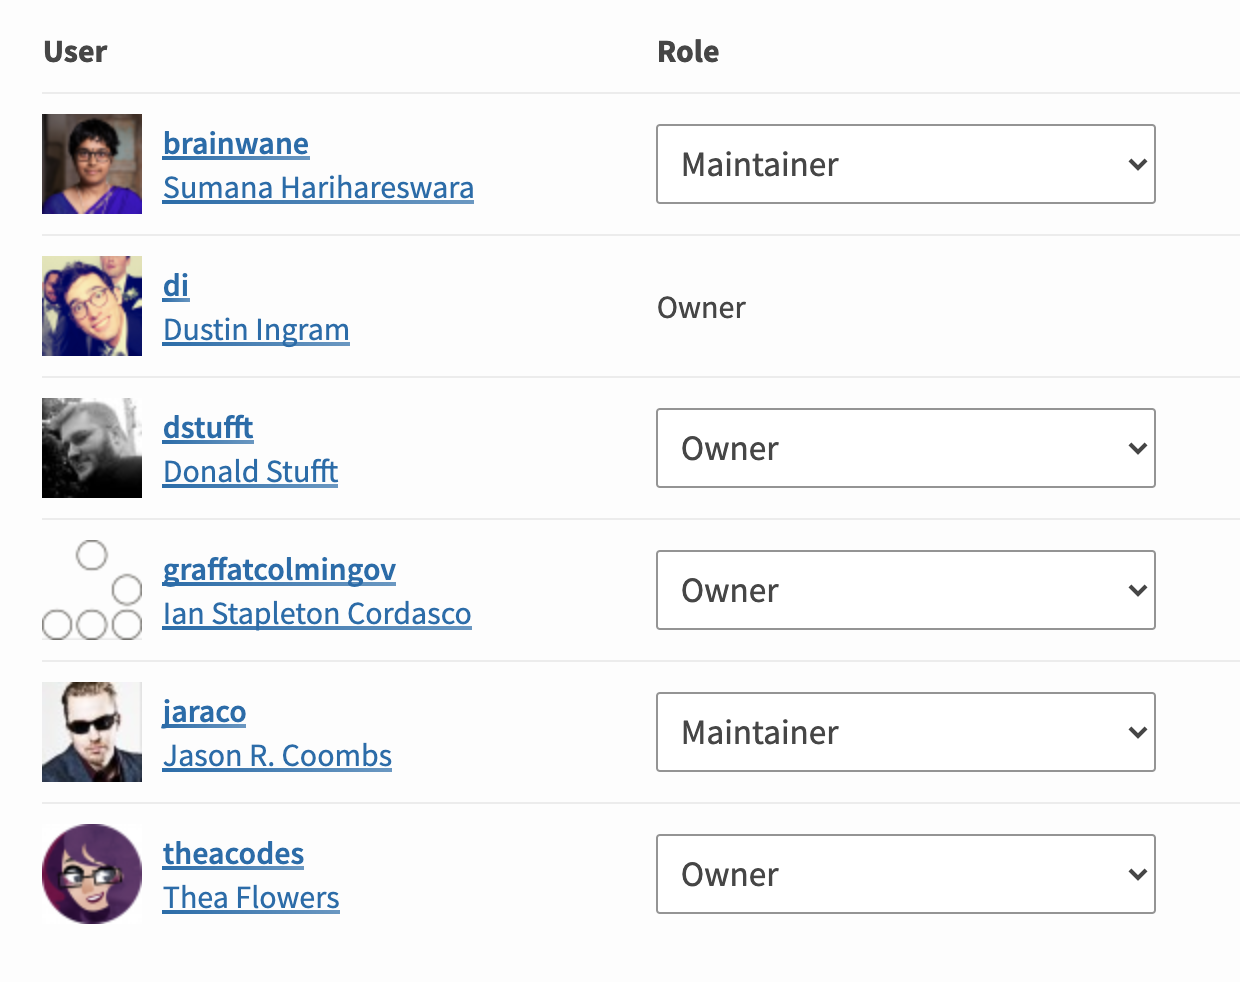
Task: Open the brainwane user profile
Action: tap(235, 143)
